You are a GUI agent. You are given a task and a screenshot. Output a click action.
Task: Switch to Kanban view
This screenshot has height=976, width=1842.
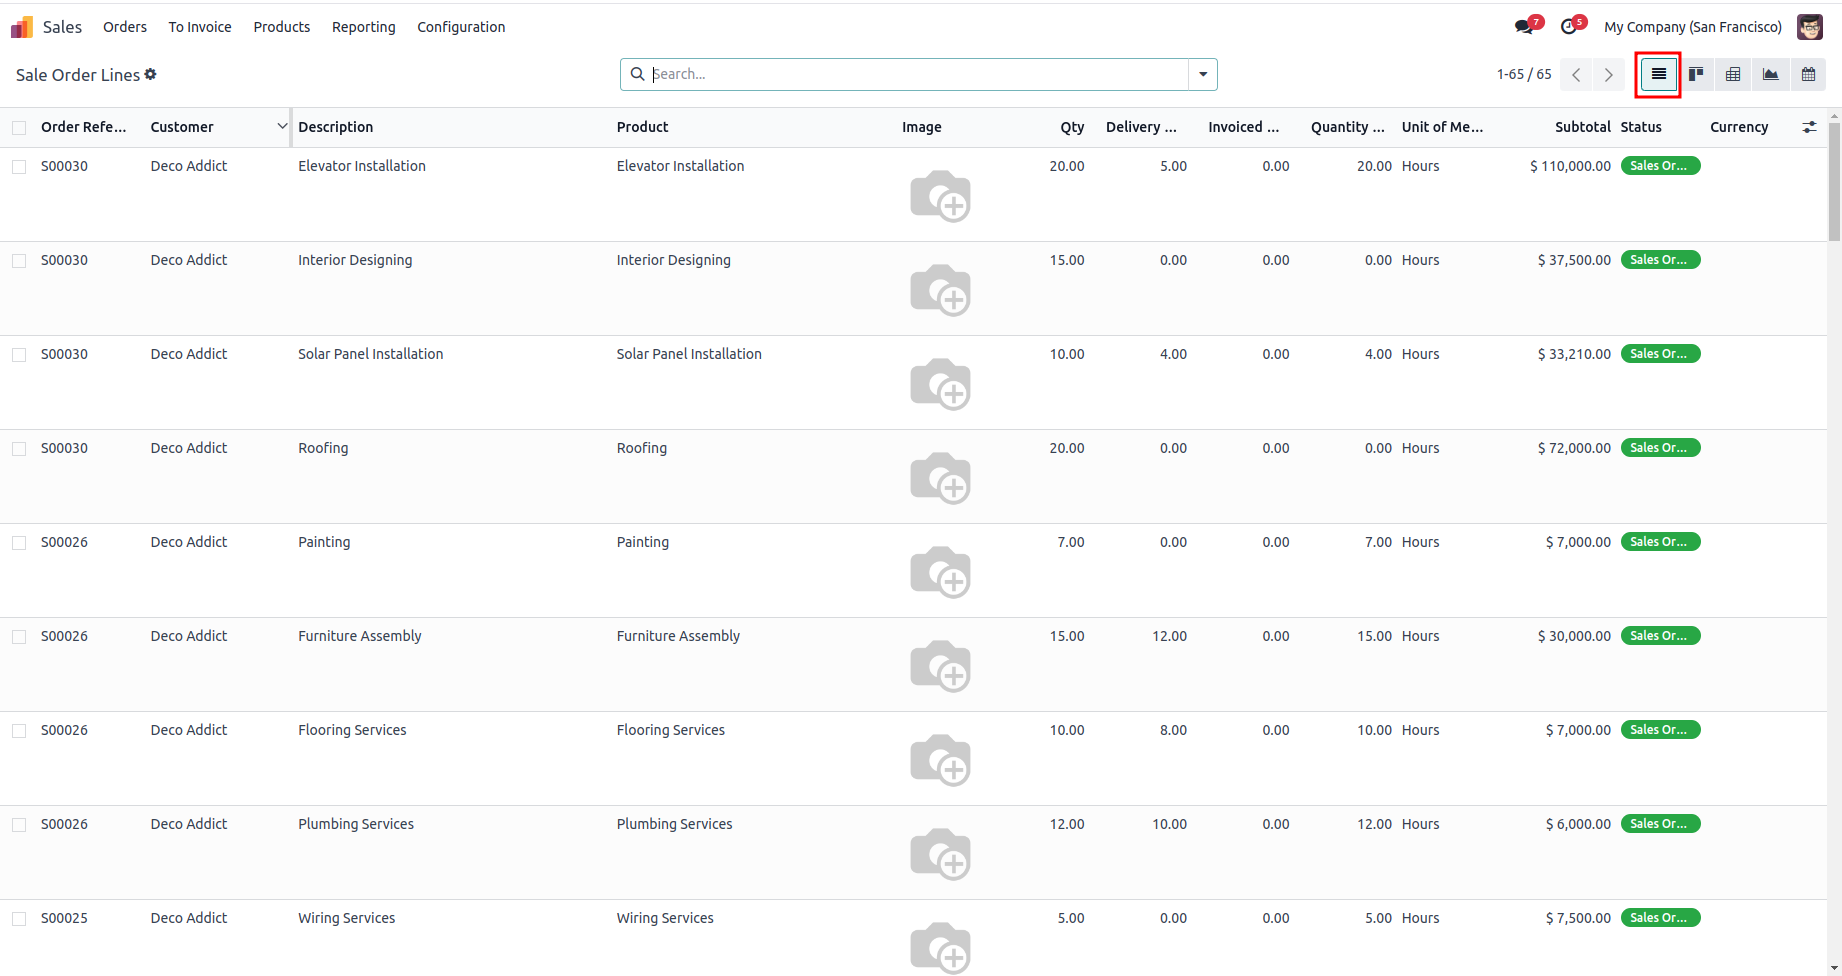point(1696,74)
